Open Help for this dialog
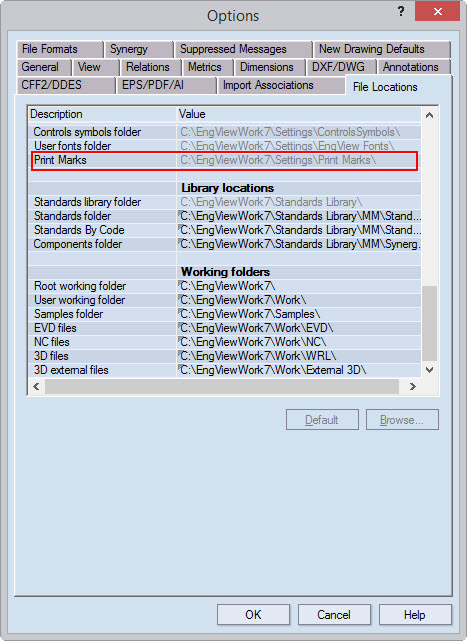 415,615
